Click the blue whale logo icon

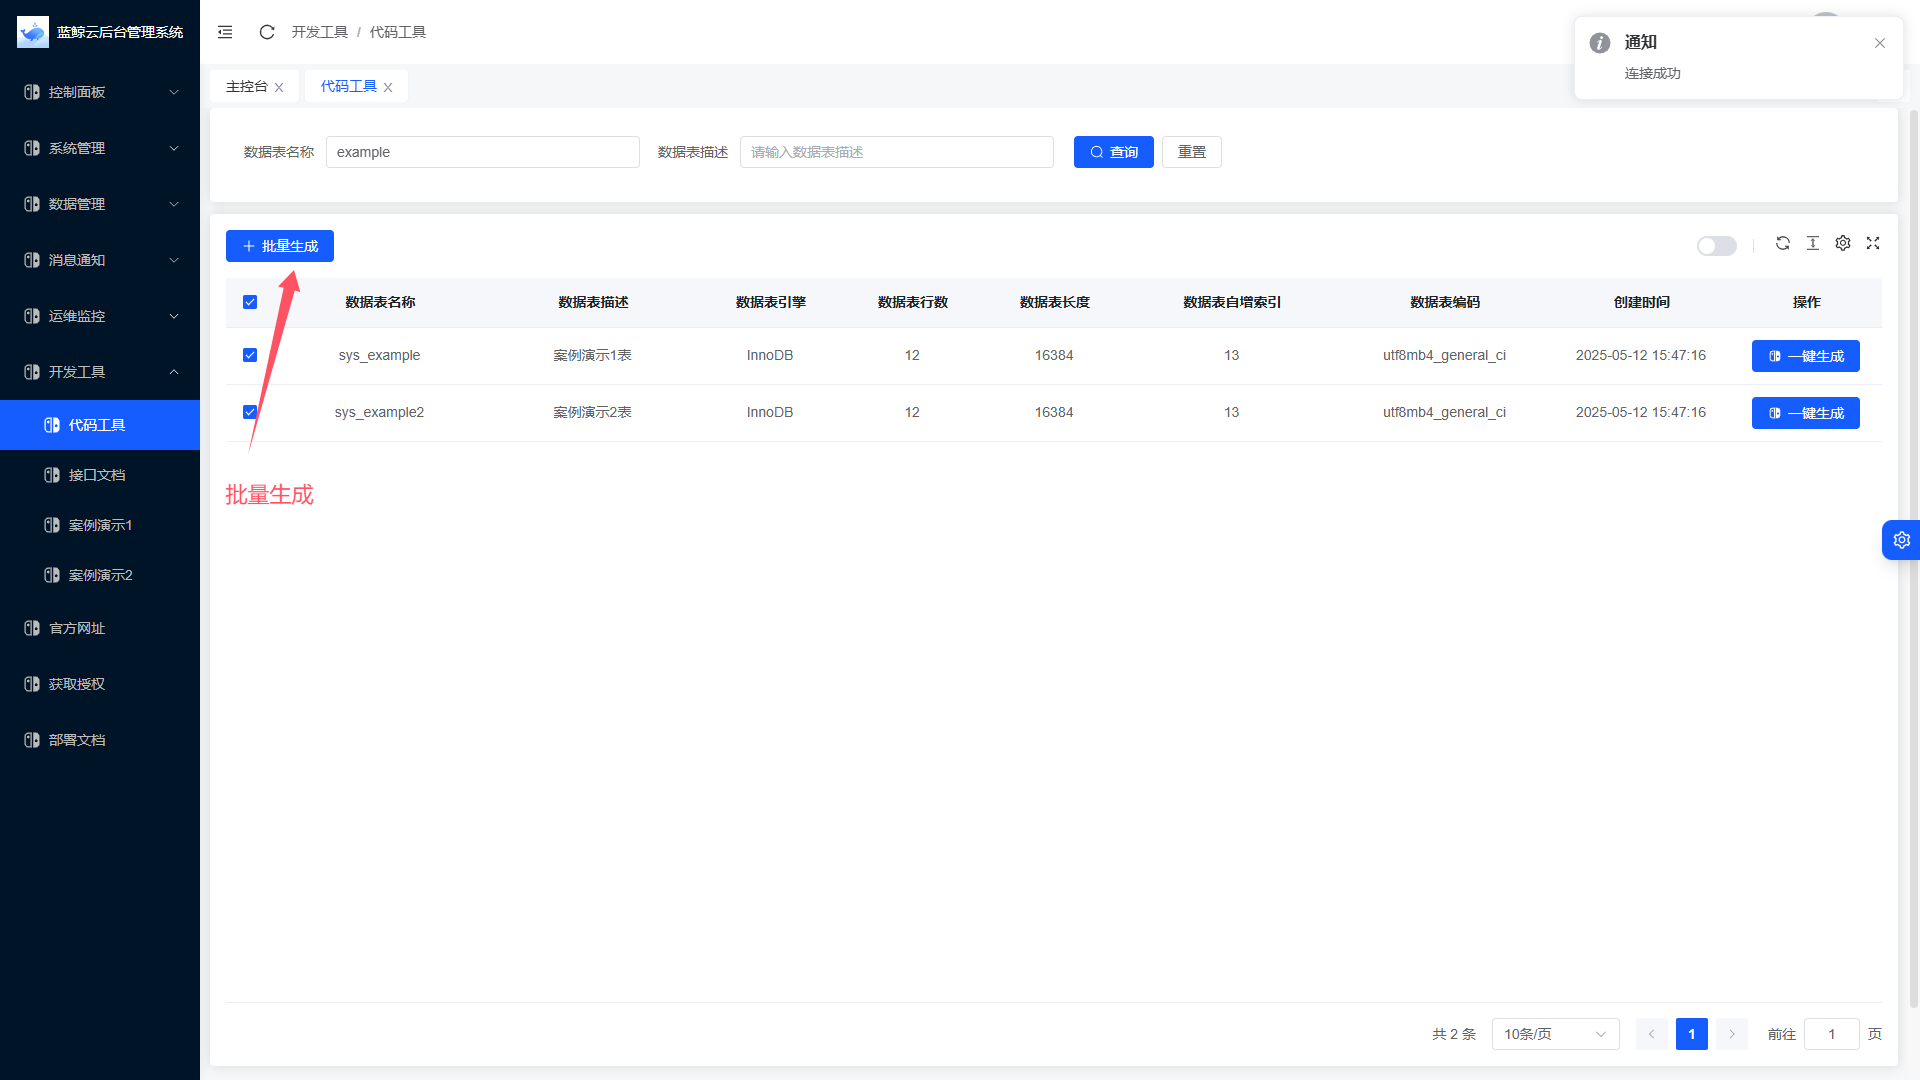[33, 32]
